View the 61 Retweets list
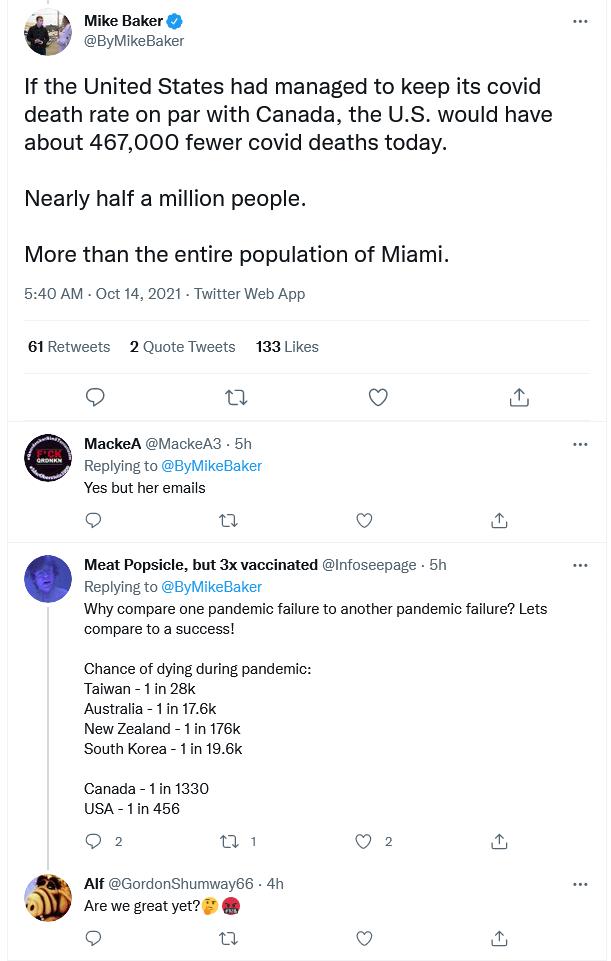This screenshot has width=611, height=961. (x=69, y=346)
